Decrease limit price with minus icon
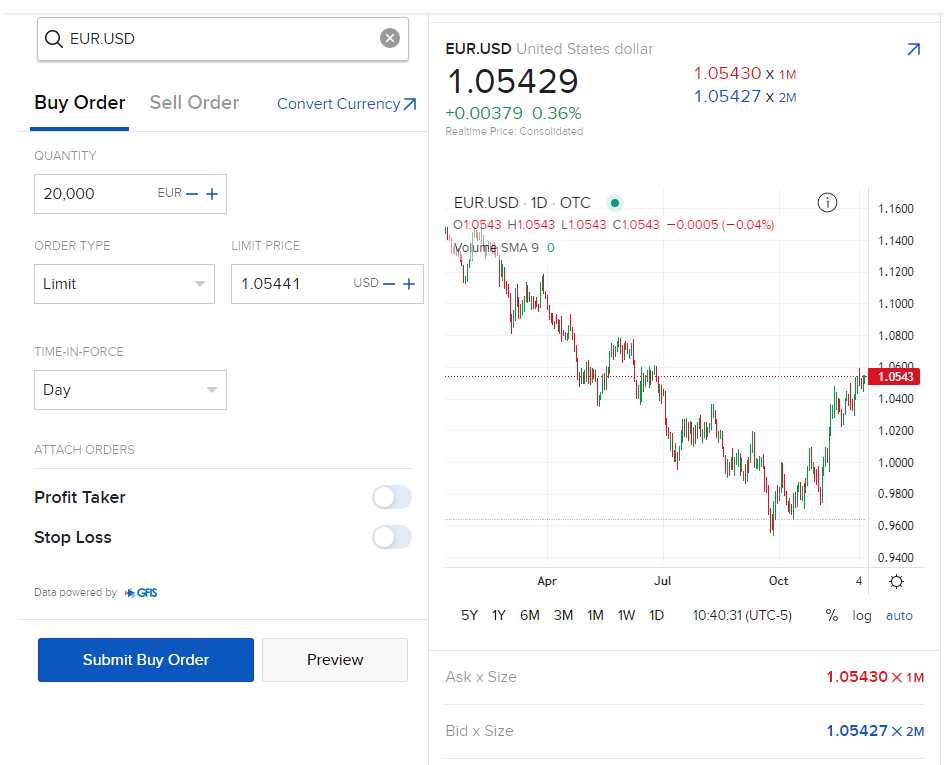Image resolution: width=944 pixels, height=765 pixels. coord(389,283)
